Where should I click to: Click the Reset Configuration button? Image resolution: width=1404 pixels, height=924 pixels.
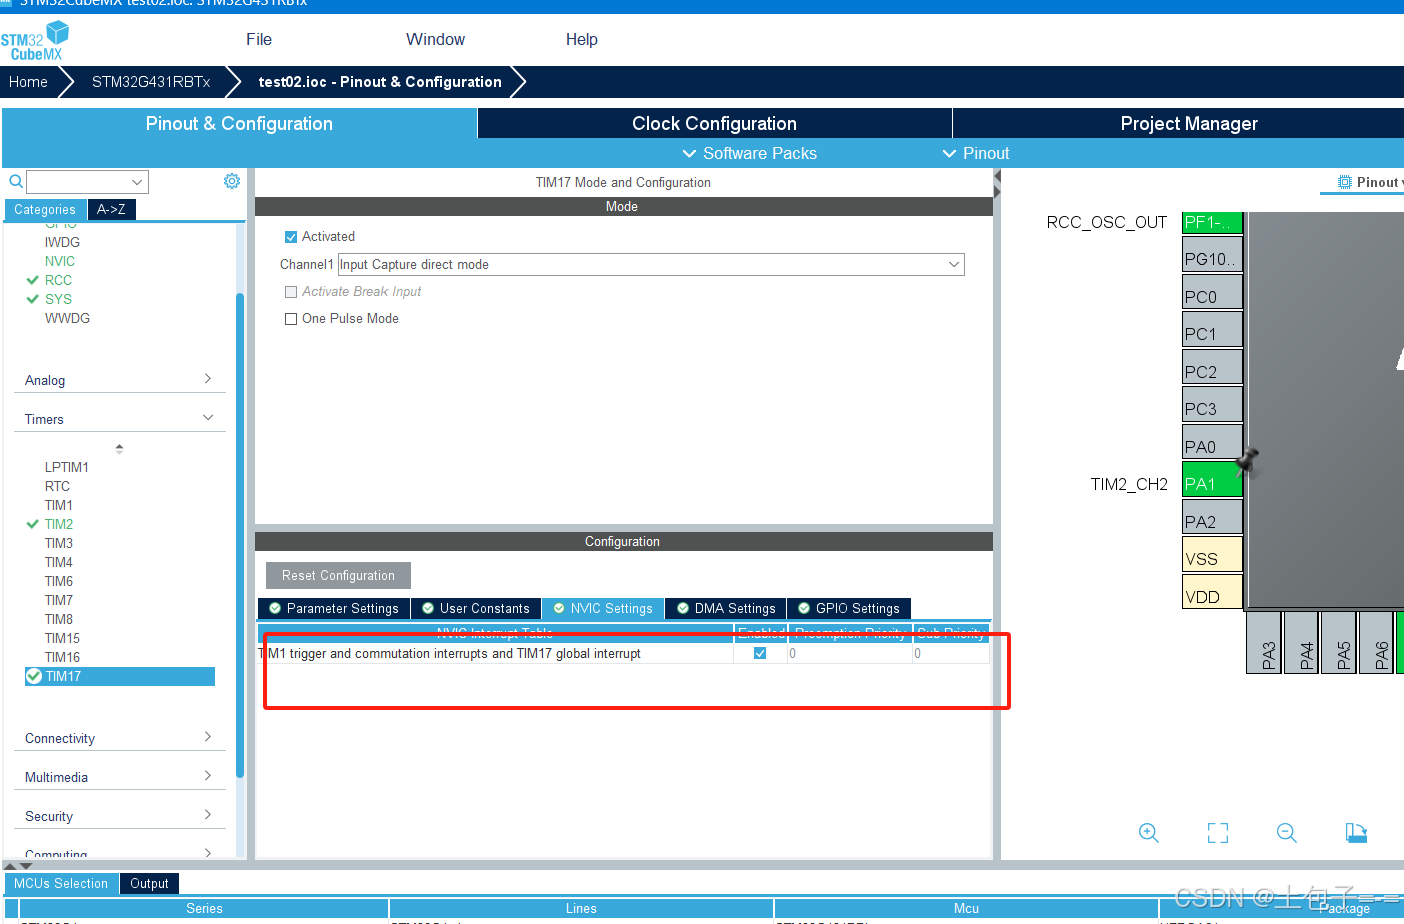click(338, 575)
